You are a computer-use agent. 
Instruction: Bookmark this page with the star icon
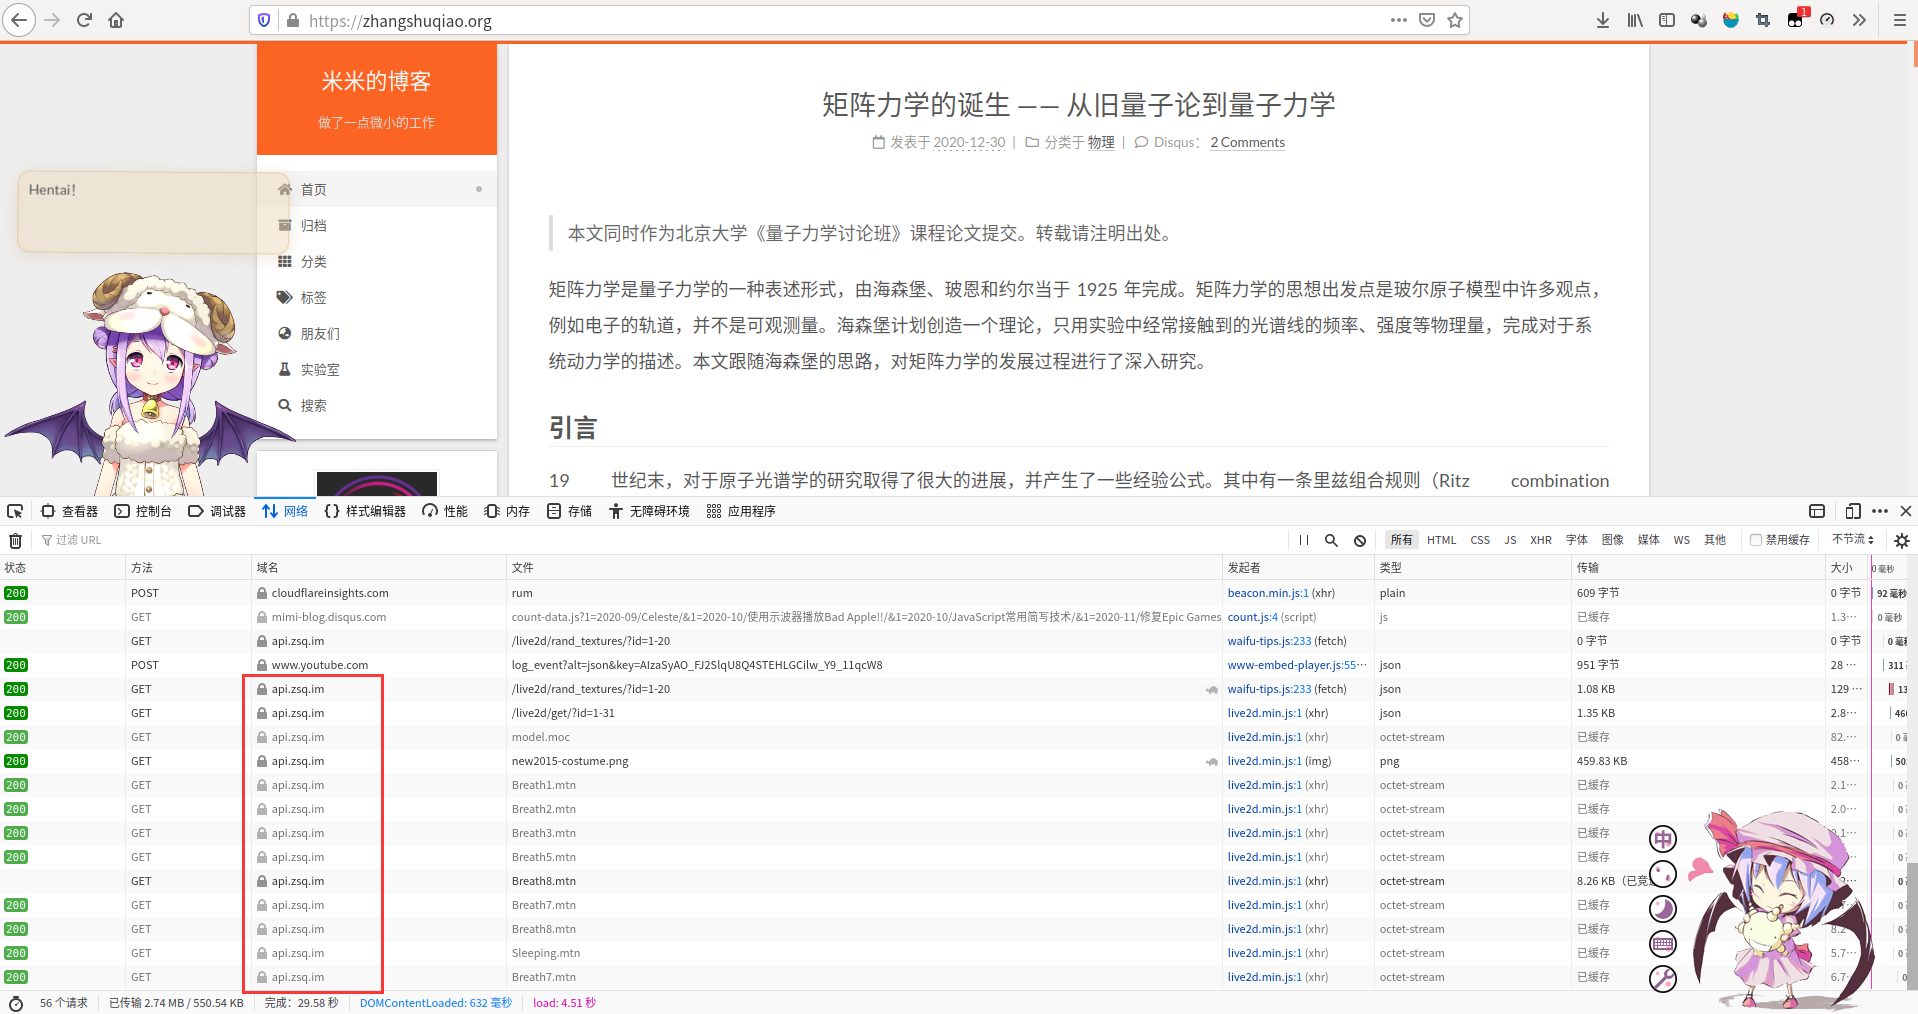tap(1455, 20)
